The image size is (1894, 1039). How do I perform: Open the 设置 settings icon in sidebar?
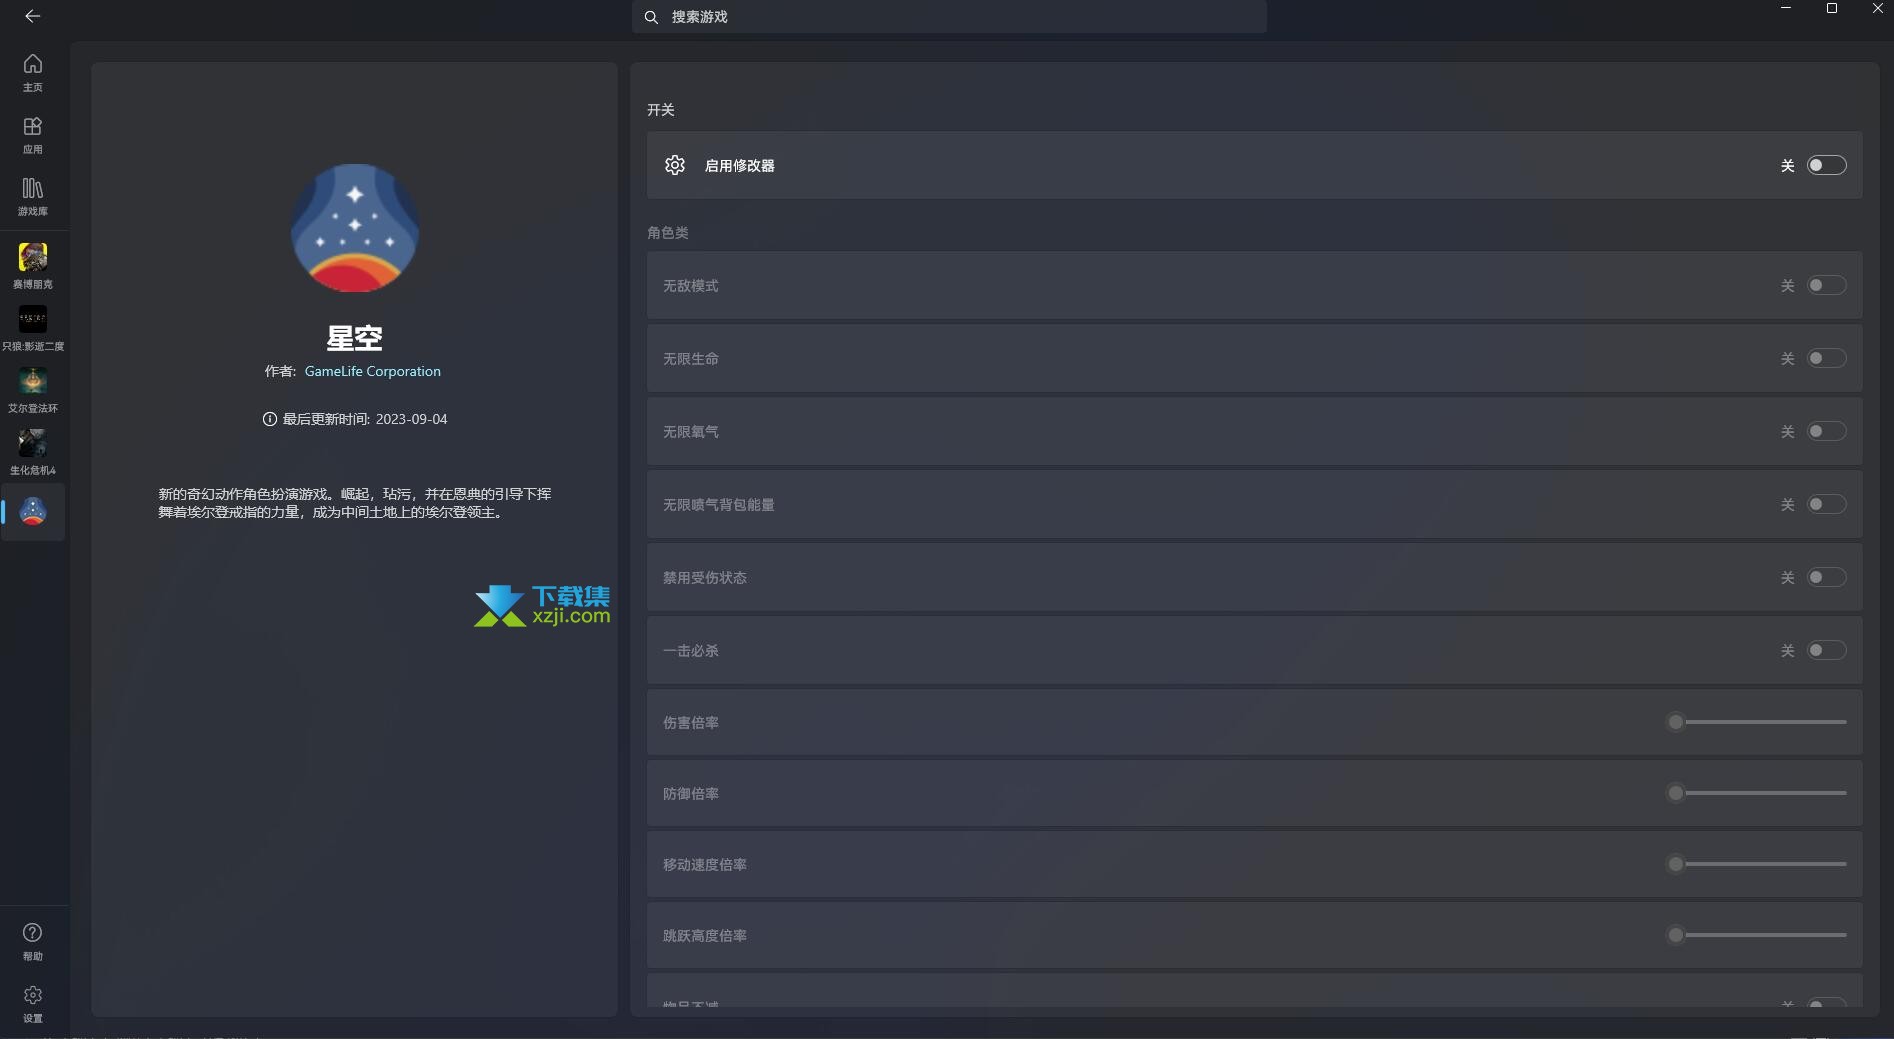coord(33,995)
